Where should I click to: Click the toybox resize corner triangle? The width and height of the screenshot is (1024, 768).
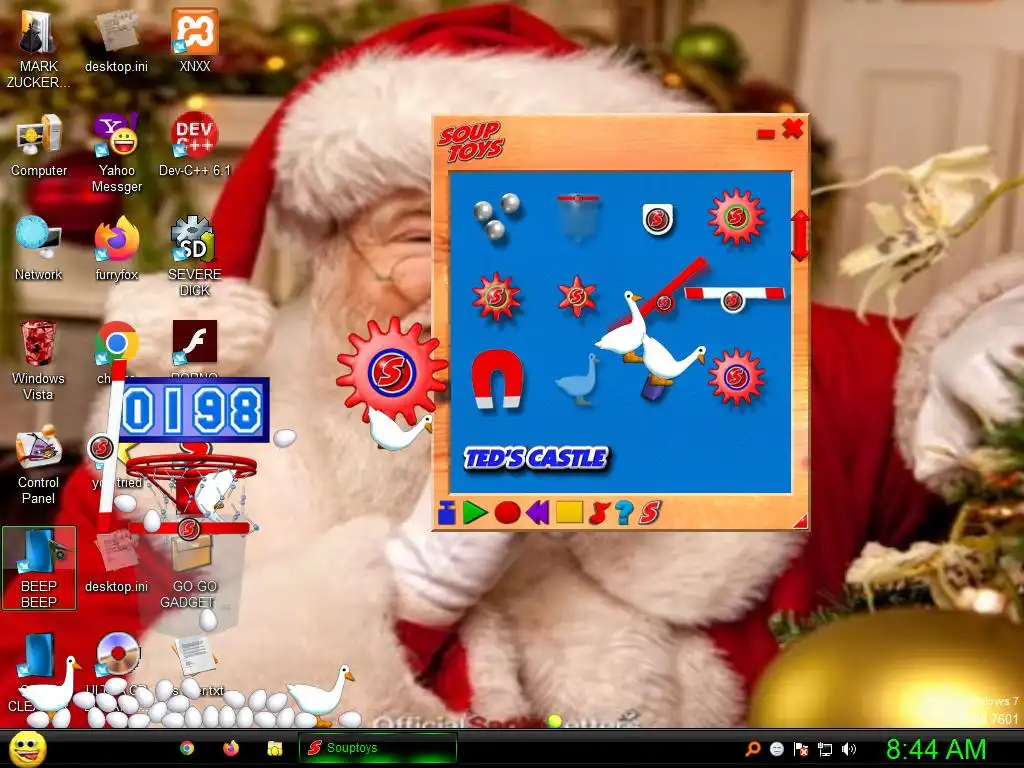point(801,521)
